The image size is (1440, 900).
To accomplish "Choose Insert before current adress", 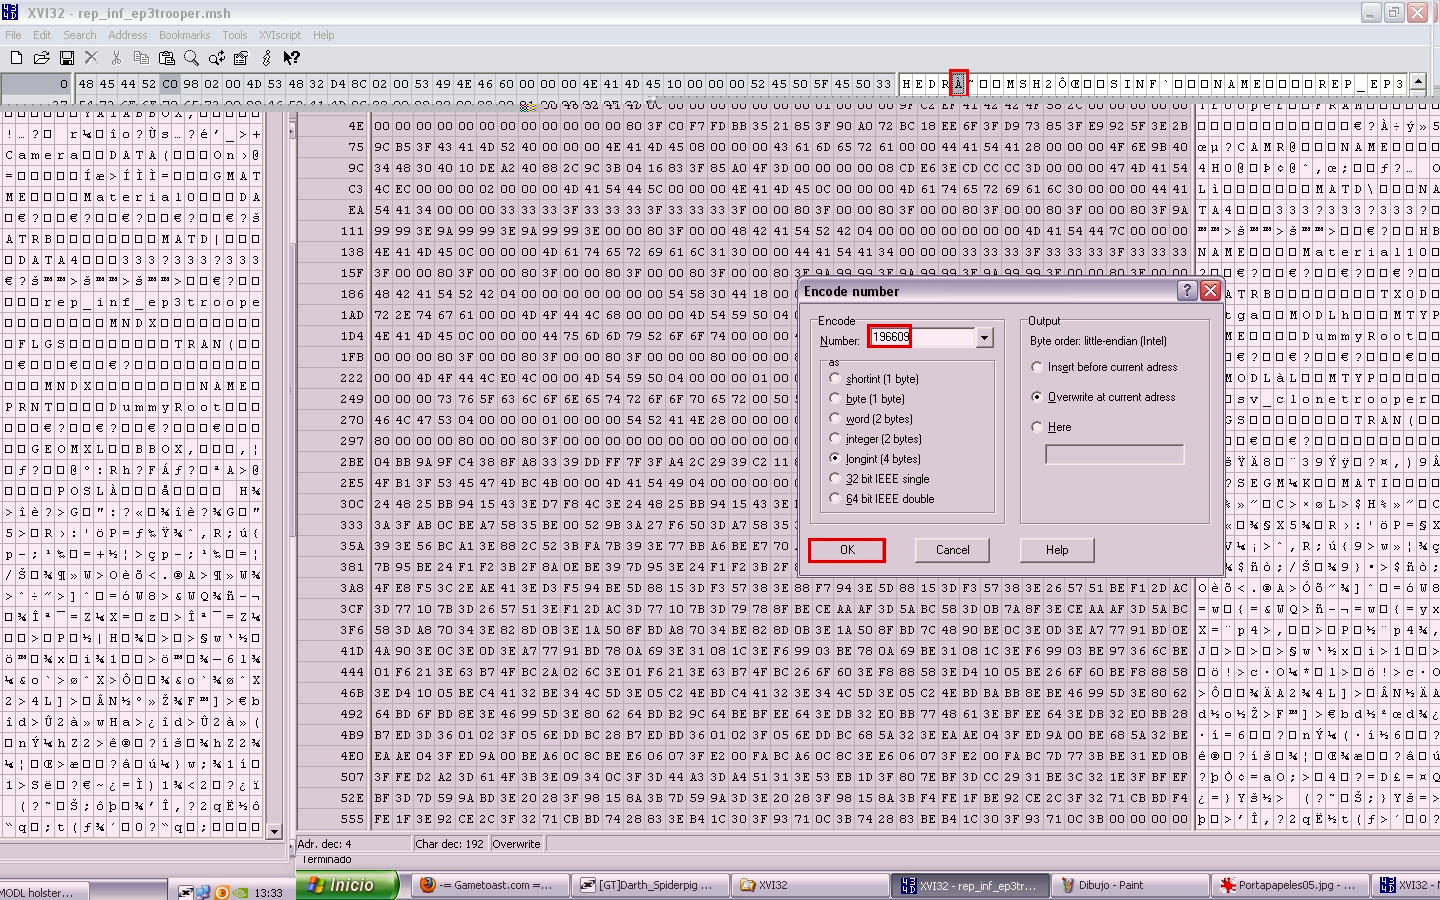I will [1036, 367].
